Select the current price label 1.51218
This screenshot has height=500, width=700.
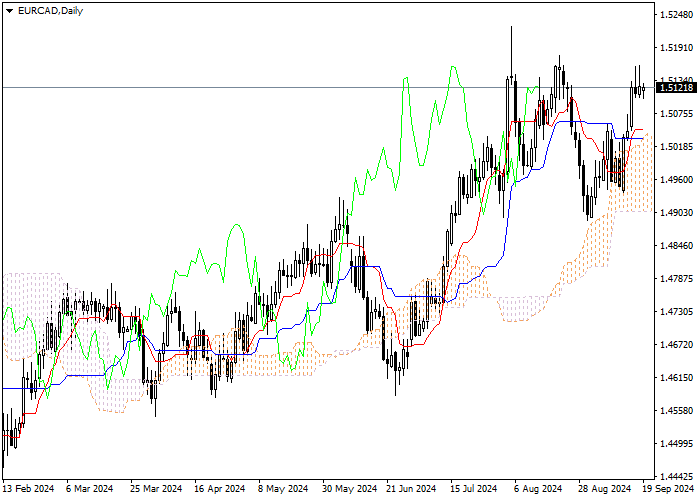(x=676, y=88)
